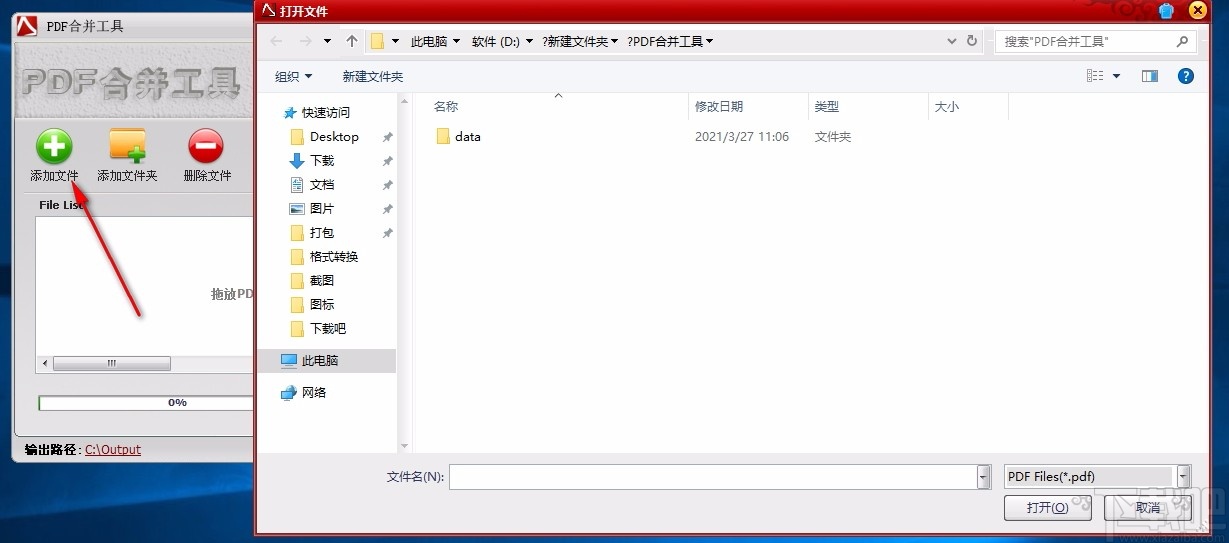
Task: Select the data folder in the file list
Action: click(459, 136)
